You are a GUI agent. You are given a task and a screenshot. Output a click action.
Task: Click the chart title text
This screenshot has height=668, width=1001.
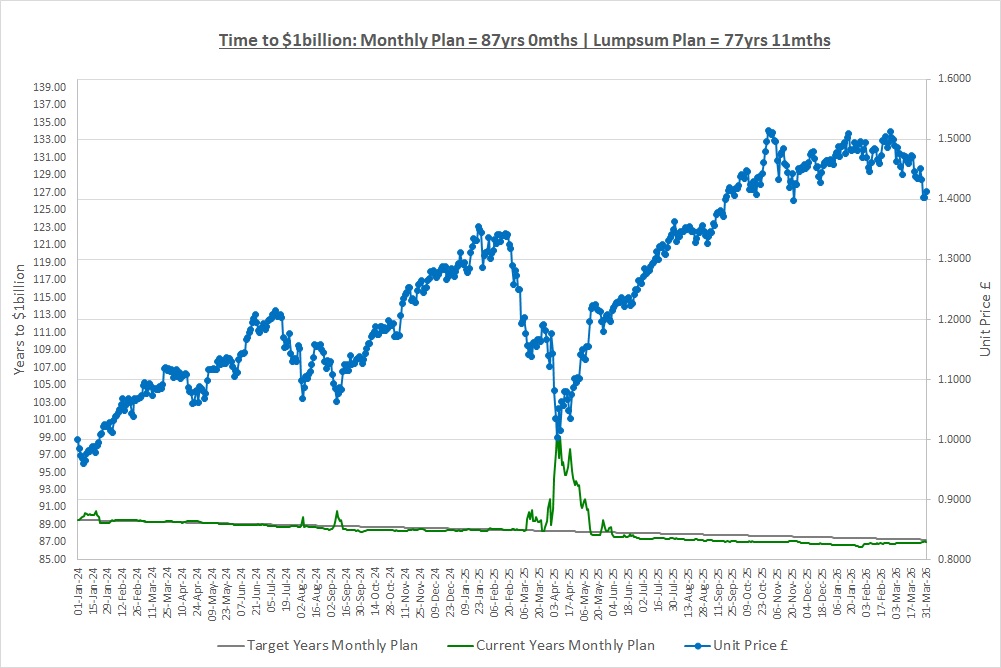[524, 41]
